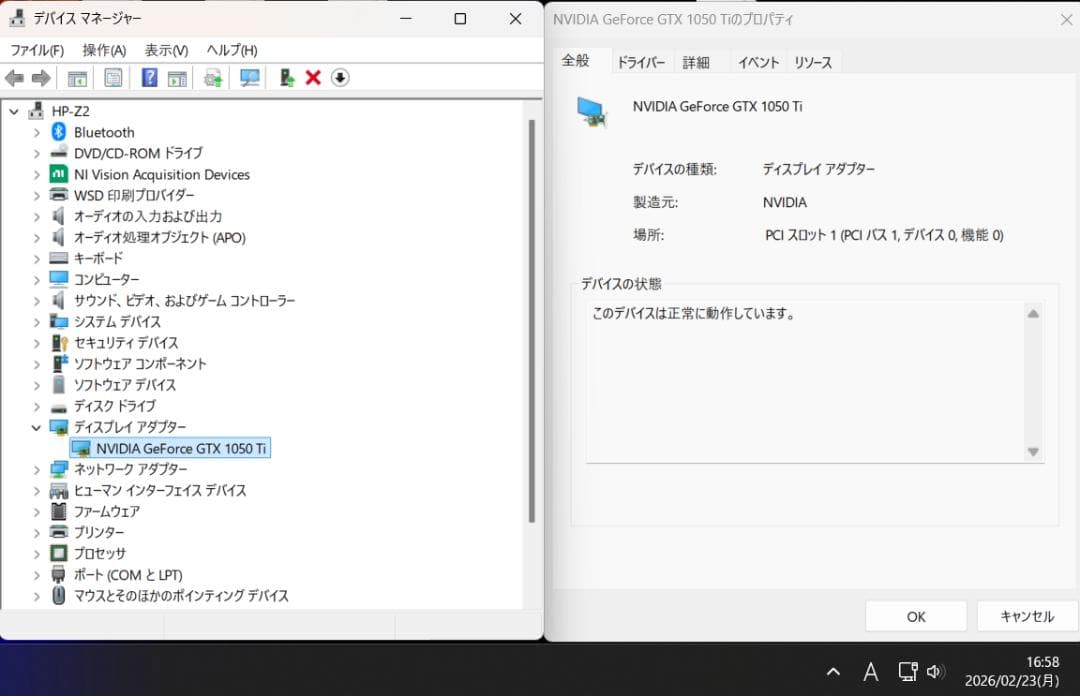Image resolution: width=1080 pixels, height=696 pixels.
Task: Click the Scan for hardware changes icon
Action: (249, 78)
